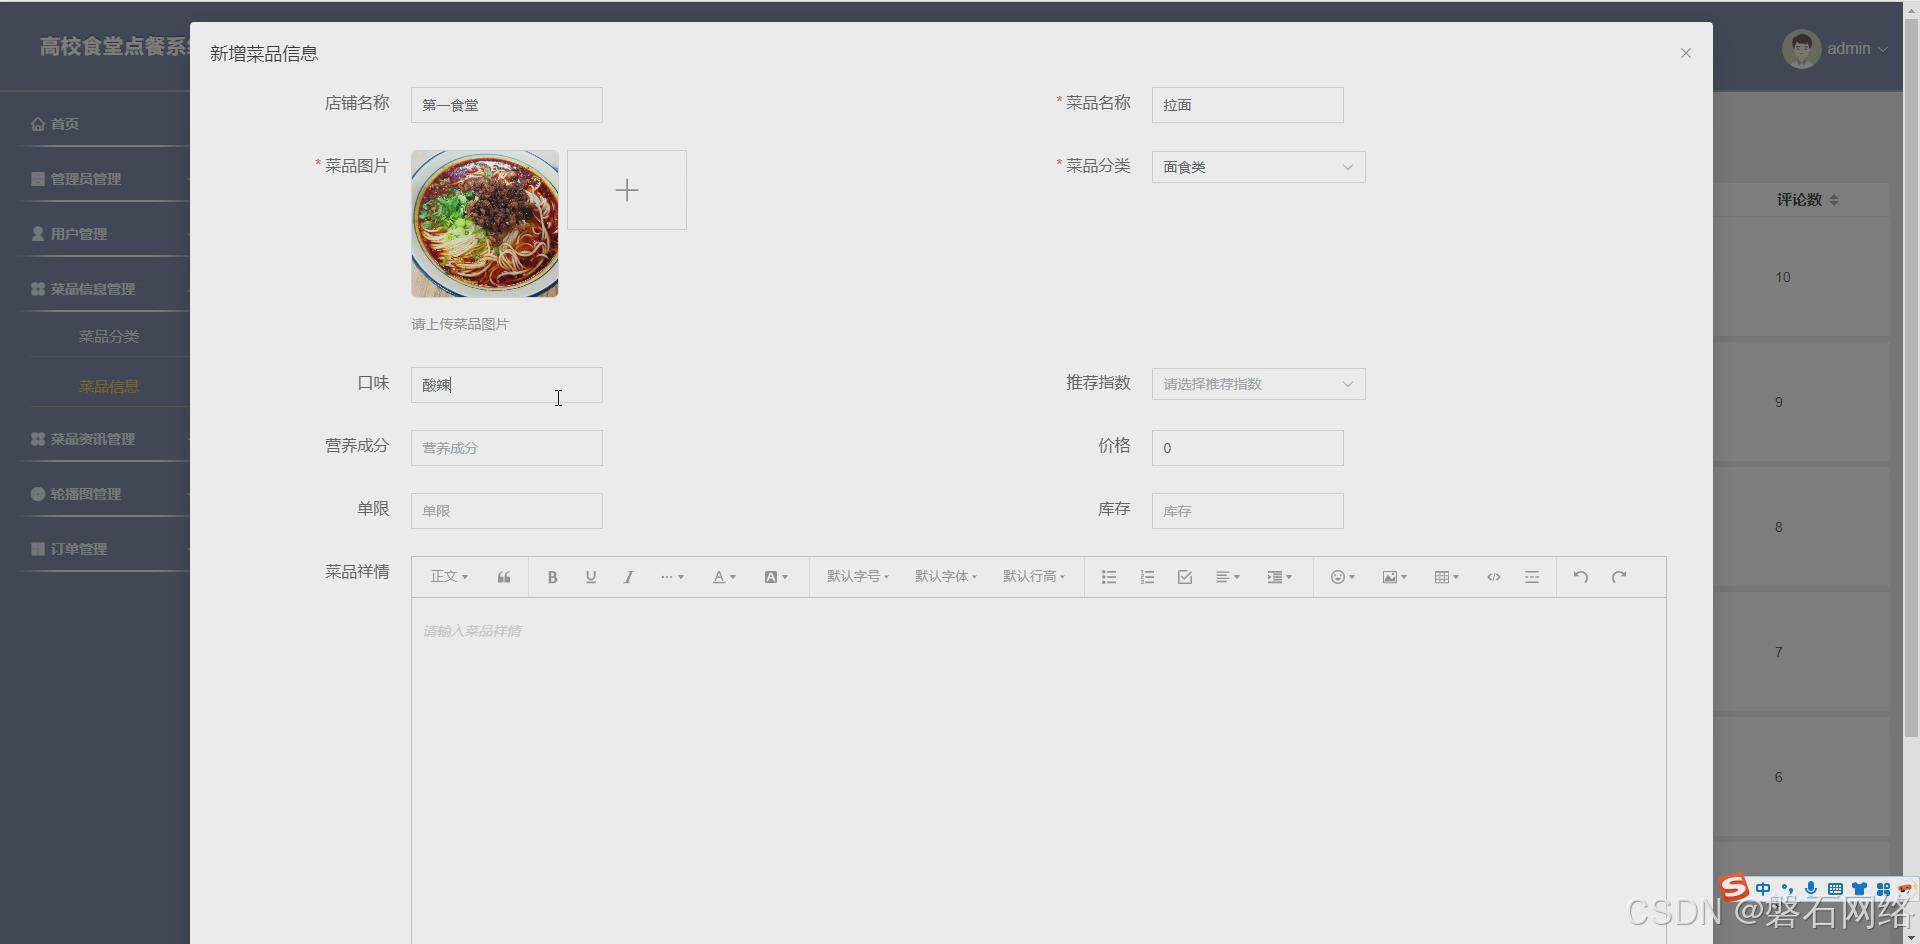Image resolution: width=1920 pixels, height=944 pixels.
Task: Insert a blockquote in the editor toolbar
Action: [x=504, y=577]
